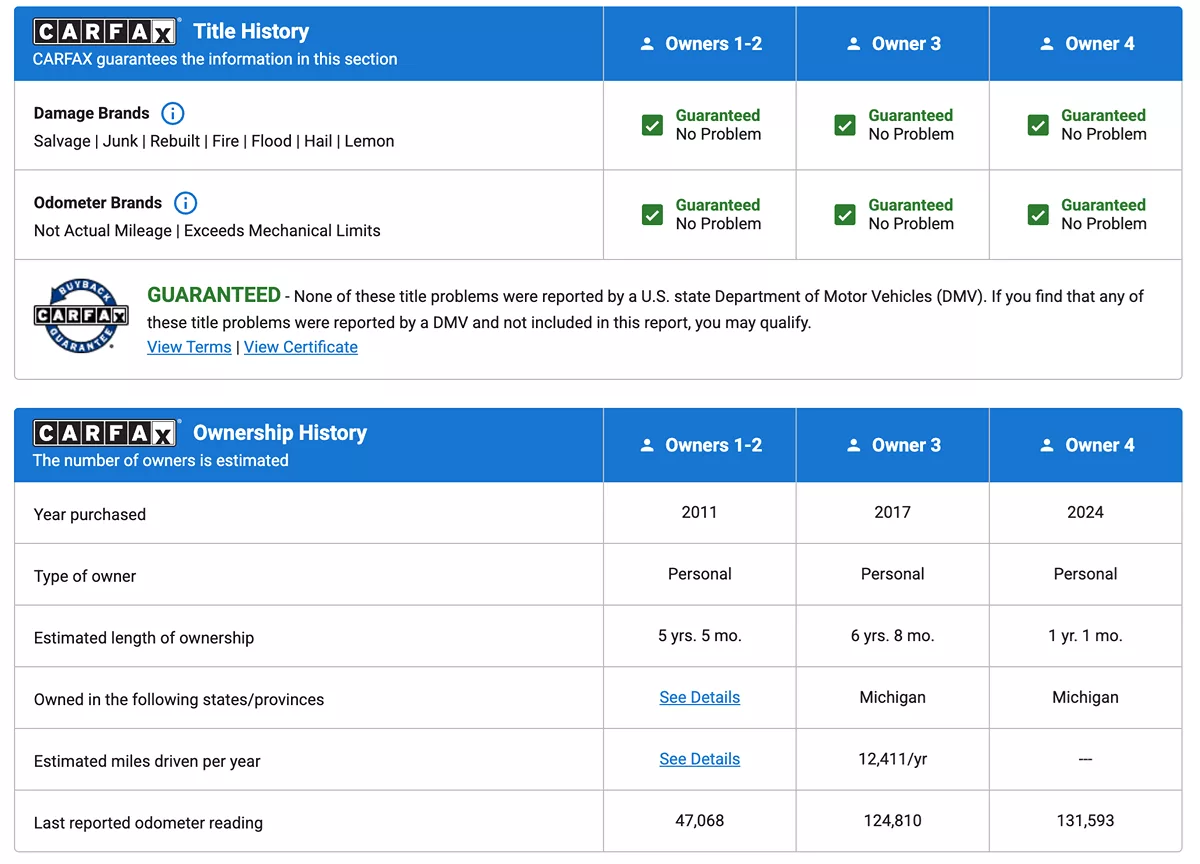The height and width of the screenshot is (864, 1200).
Task: Click the person icon beside Owner 4 in Ownership History
Action: coord(1047,446)
